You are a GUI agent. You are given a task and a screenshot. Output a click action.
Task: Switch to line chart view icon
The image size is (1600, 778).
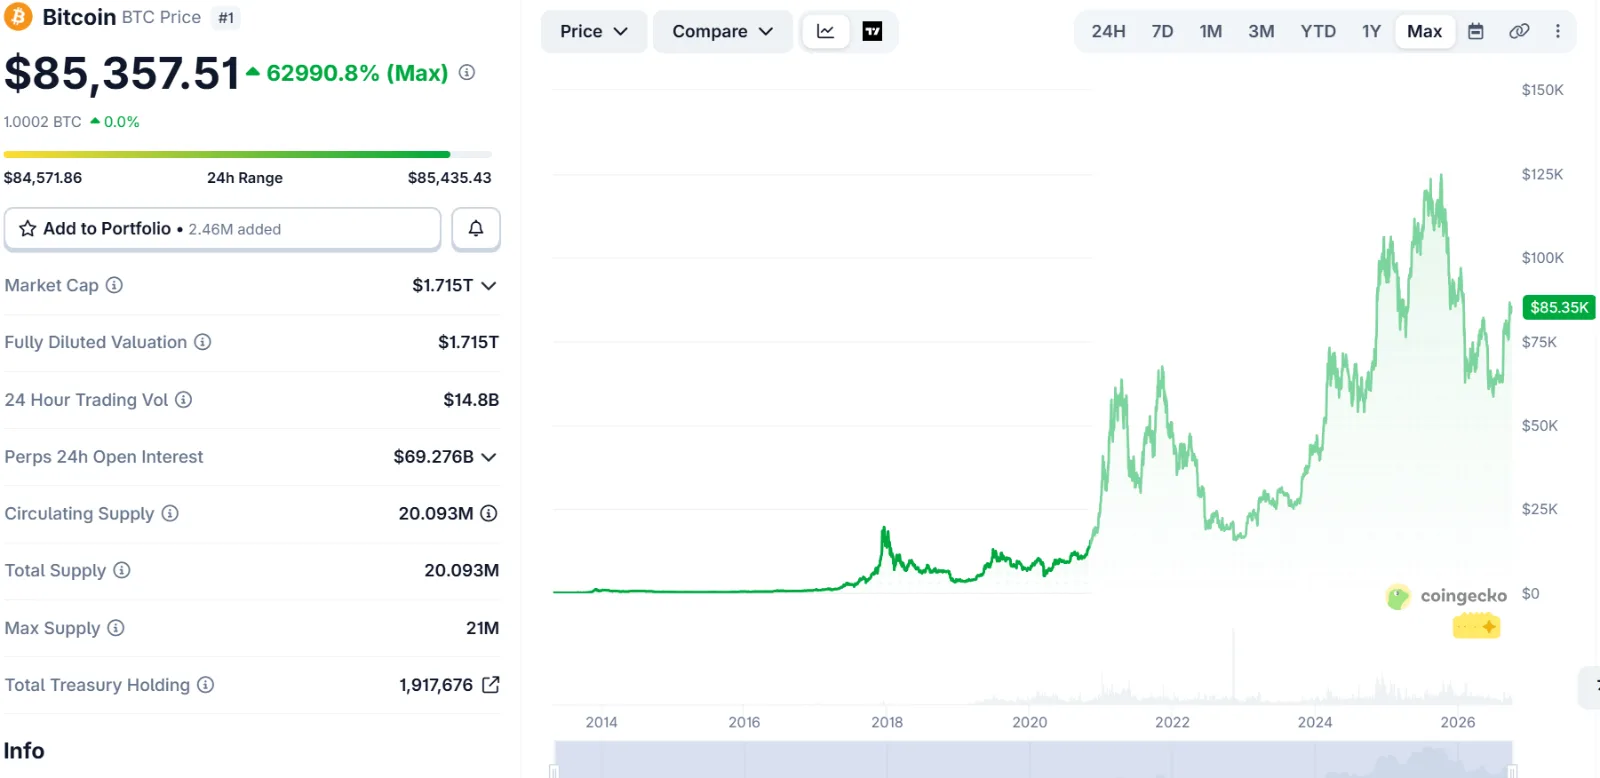(x=826, y=31)
